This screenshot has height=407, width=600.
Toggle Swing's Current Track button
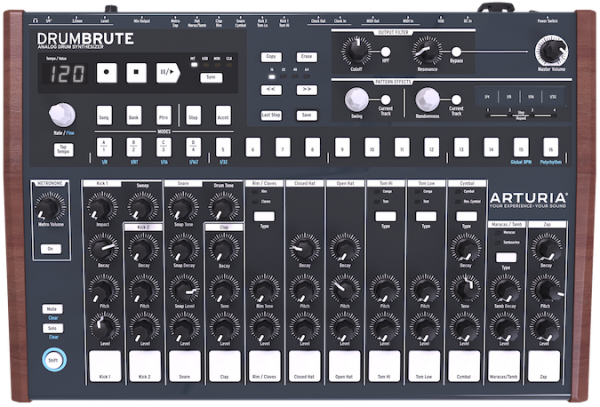[385, 100]
